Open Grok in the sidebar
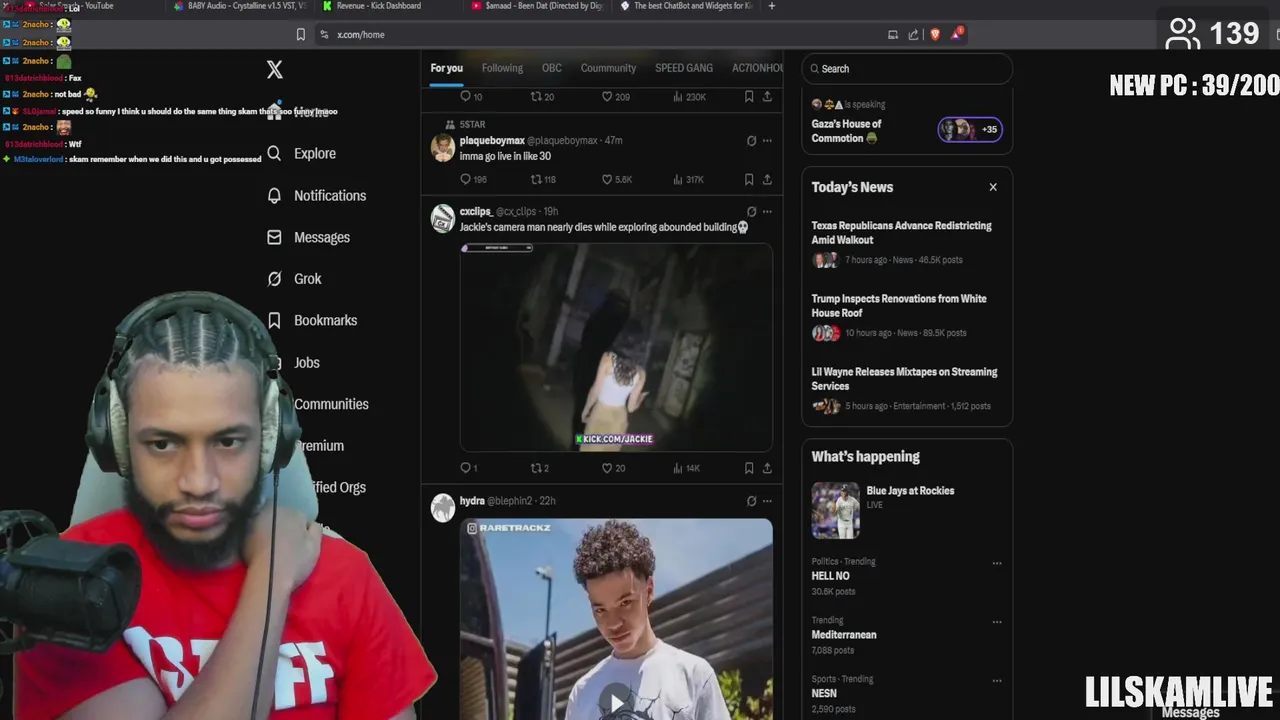1280x720 pixels. 294,279
